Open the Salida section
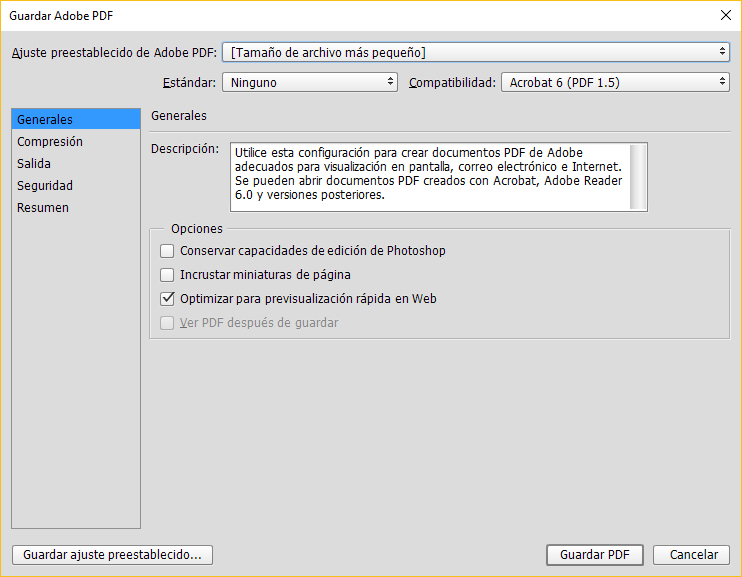 [x=76, y=163]
